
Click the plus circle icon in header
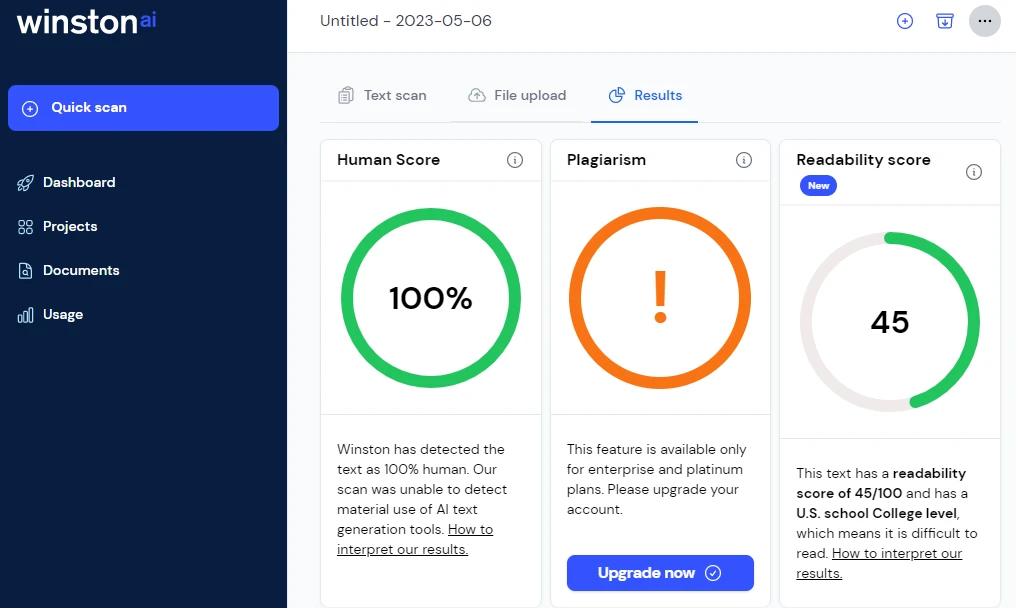point(905,21)
